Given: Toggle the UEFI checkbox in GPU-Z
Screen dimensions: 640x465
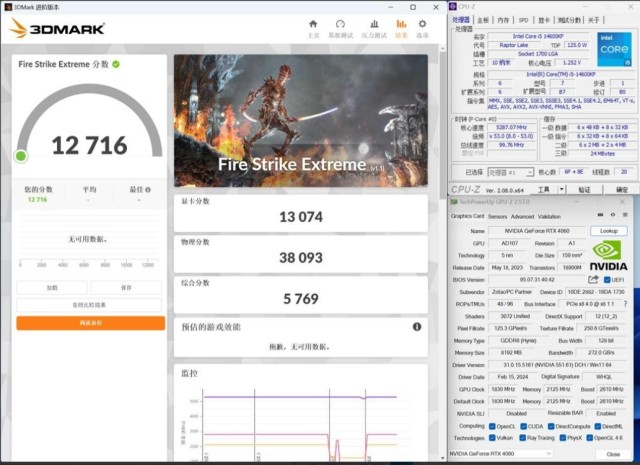Looking at the screenshot, I should click(607, 280).
